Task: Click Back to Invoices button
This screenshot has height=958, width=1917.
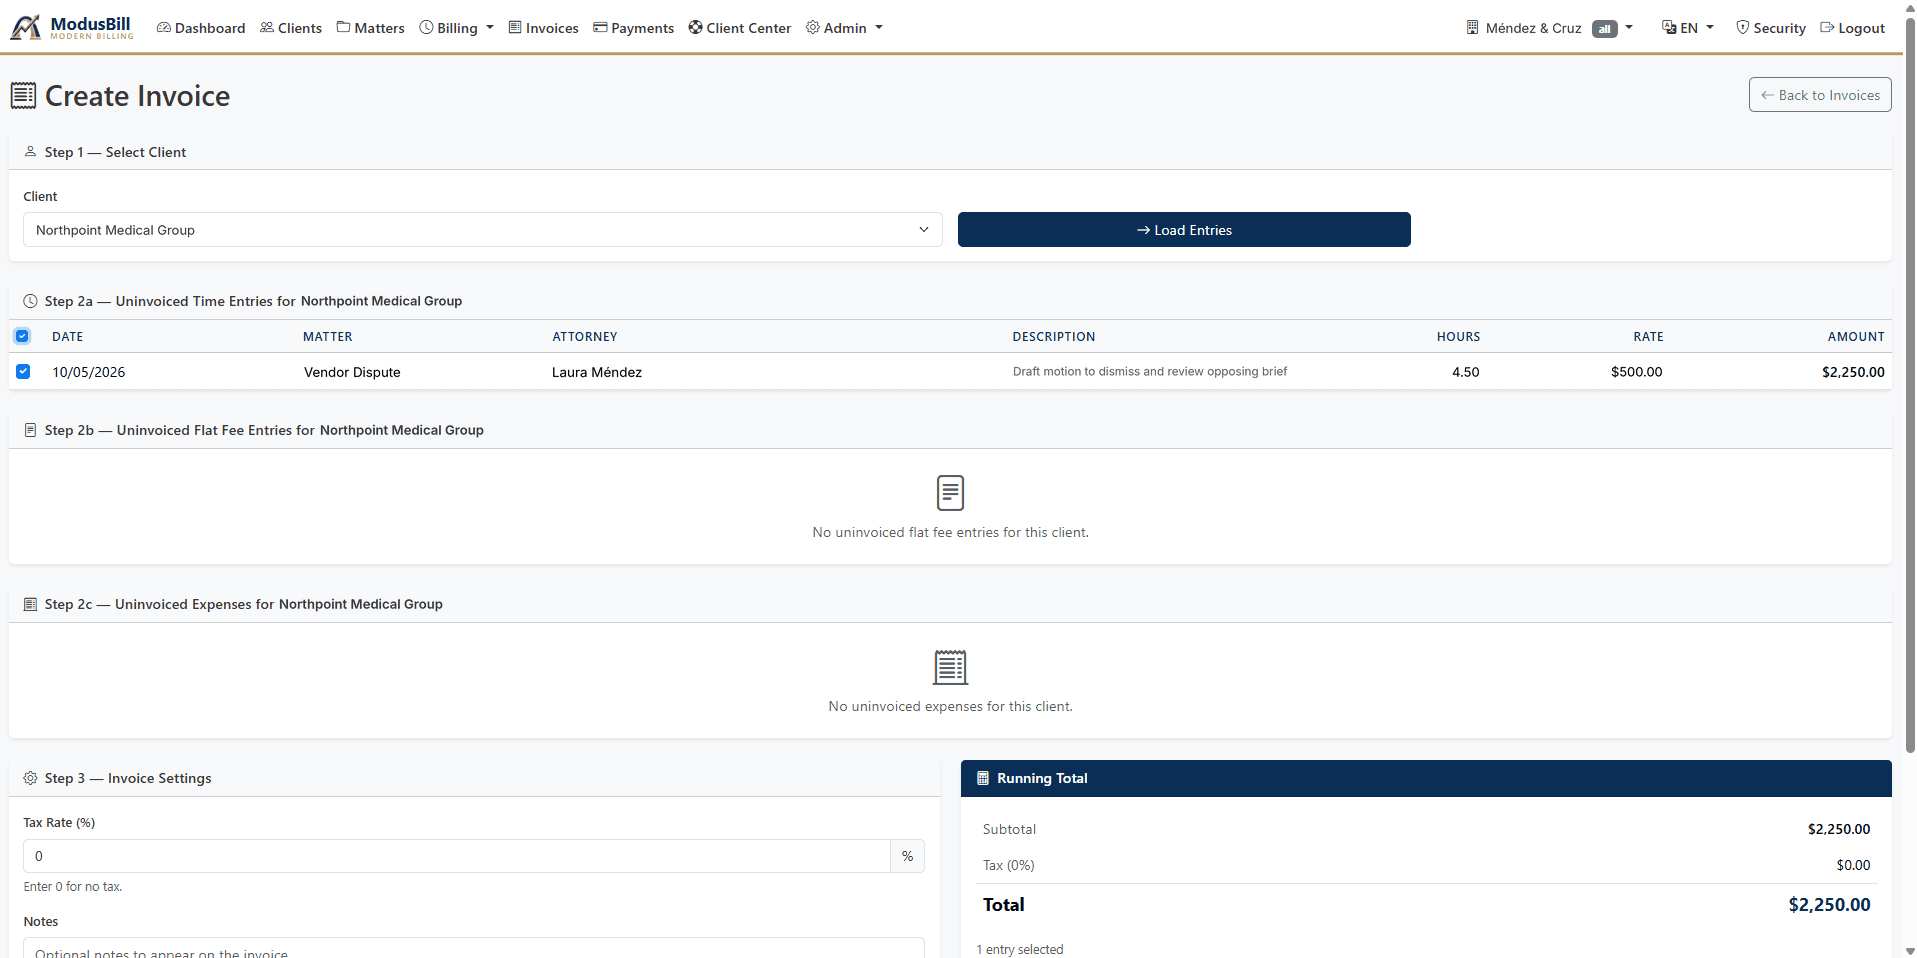Action: click(x=1820, y=95)
